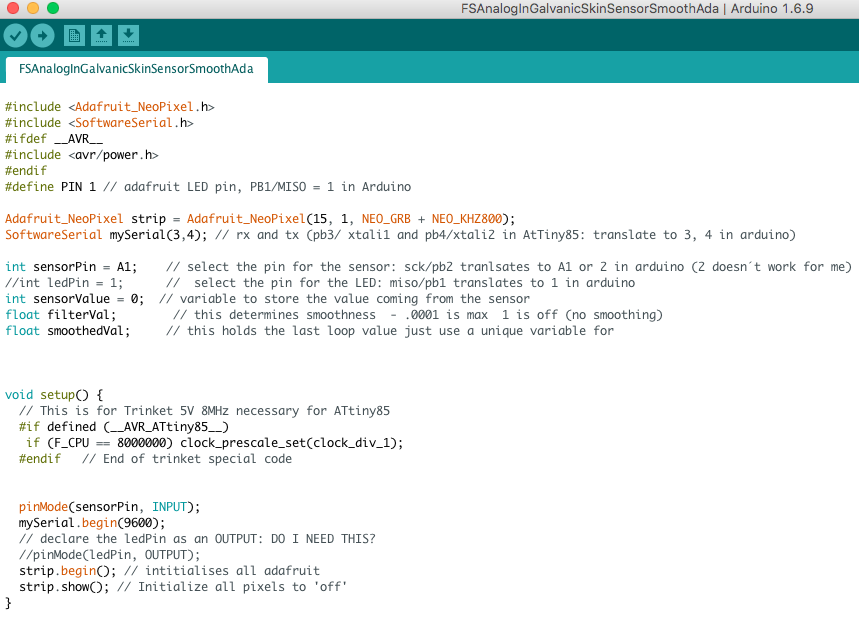Click the 'DO I NEED THIS?' comment line
This screenshot has width=859, height=617.
point(197,539)
